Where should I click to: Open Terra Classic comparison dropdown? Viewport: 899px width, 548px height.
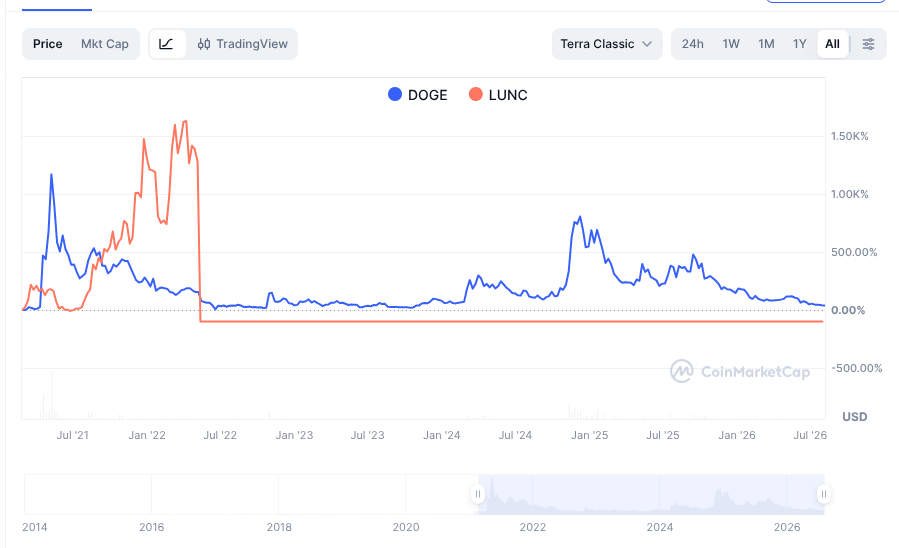pos(607,44)
